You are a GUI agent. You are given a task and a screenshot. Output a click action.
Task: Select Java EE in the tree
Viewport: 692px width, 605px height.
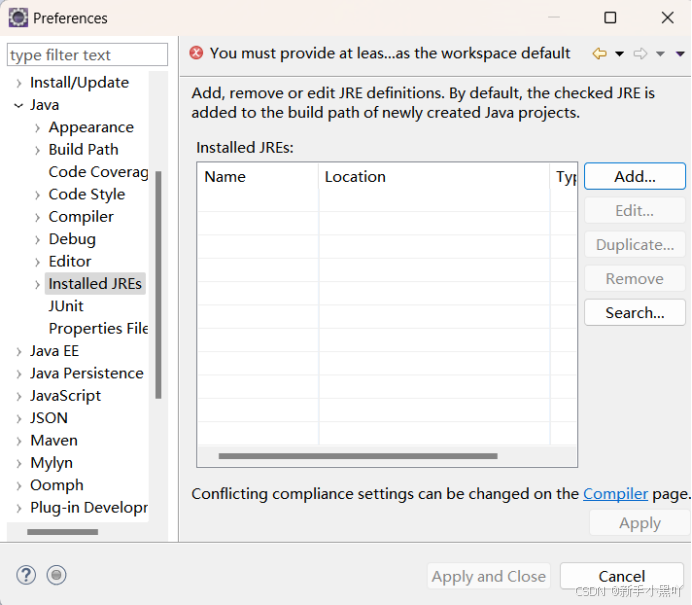pyautogui.click(x=55, y=351)
